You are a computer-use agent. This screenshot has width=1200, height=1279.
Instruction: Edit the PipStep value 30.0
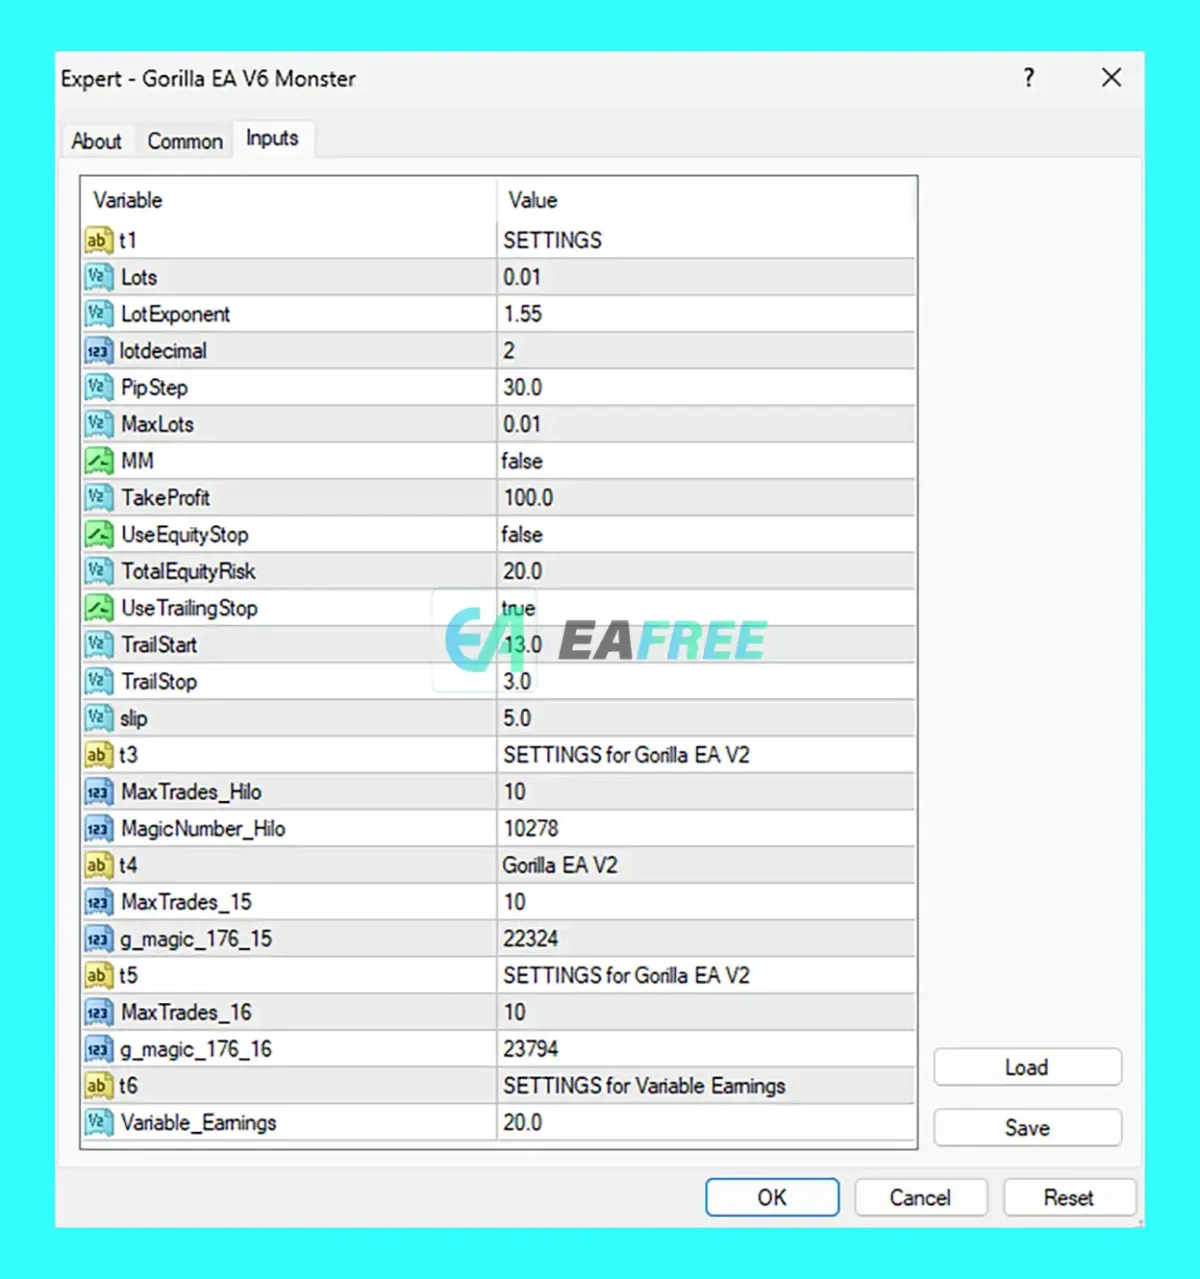coord(707,387)
